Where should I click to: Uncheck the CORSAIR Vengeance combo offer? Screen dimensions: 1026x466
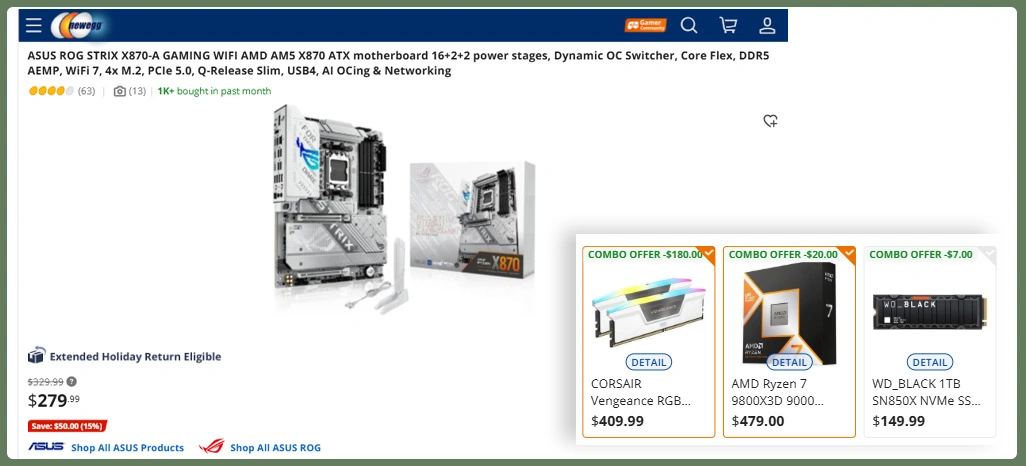tap(709, 254)
